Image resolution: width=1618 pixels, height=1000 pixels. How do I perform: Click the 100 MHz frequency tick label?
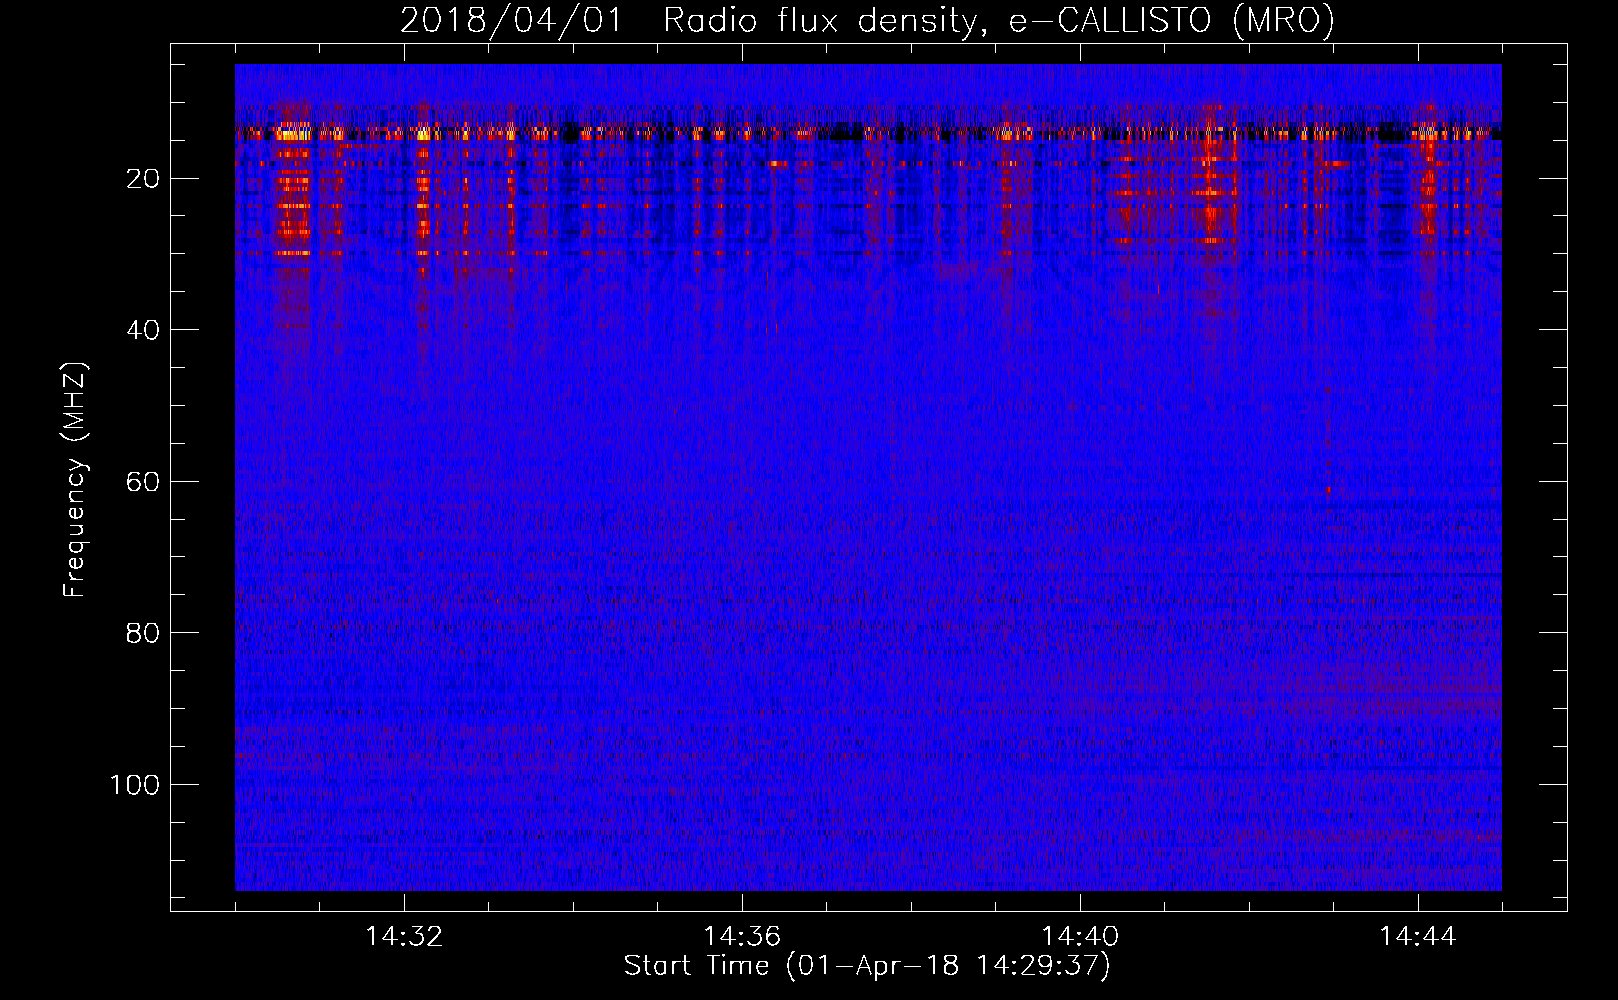135,785
